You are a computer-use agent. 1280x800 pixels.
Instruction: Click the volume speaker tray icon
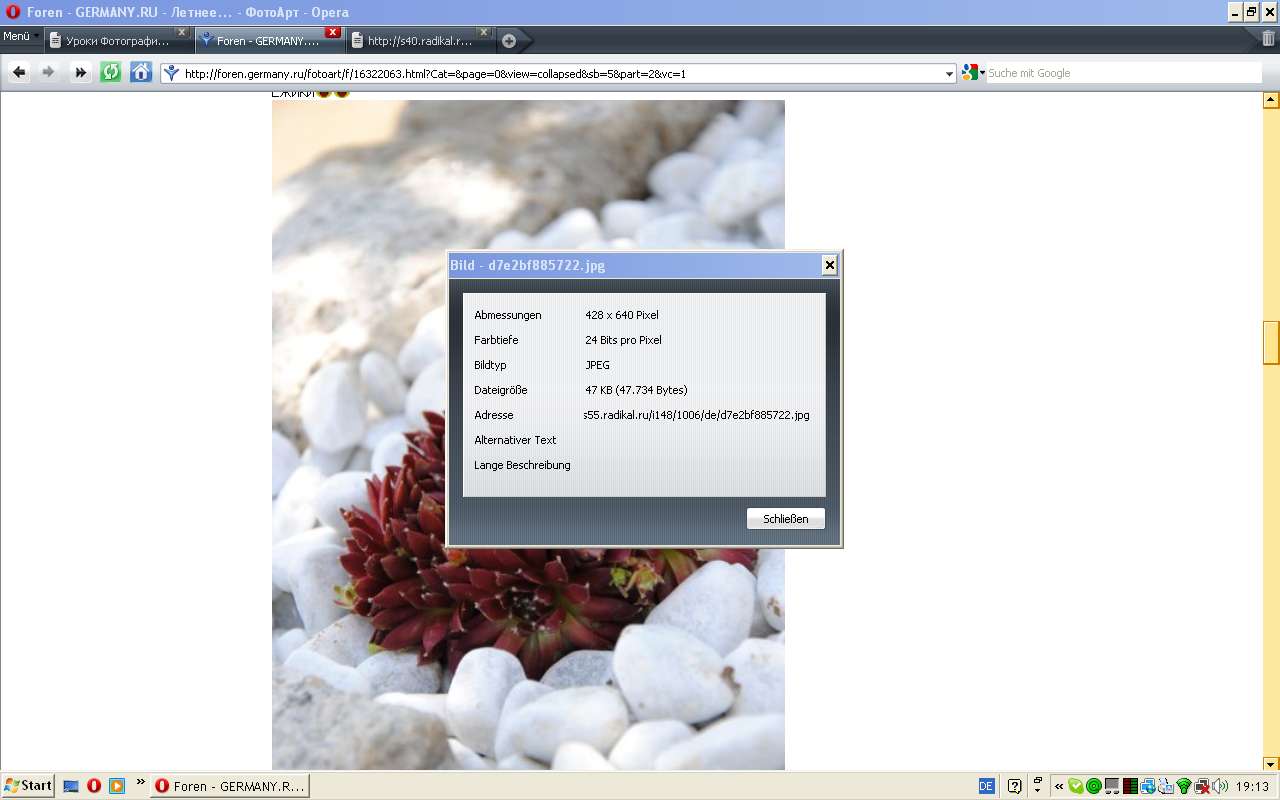click(x=1220, y=786)
